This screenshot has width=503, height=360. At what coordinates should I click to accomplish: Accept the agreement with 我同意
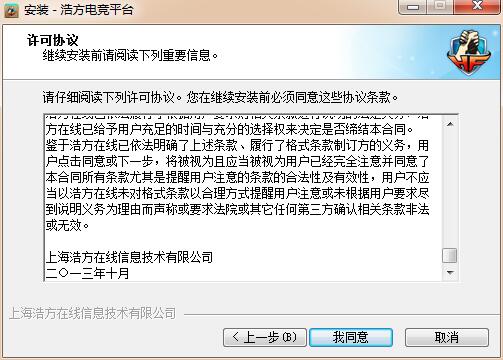coord(351,337)
